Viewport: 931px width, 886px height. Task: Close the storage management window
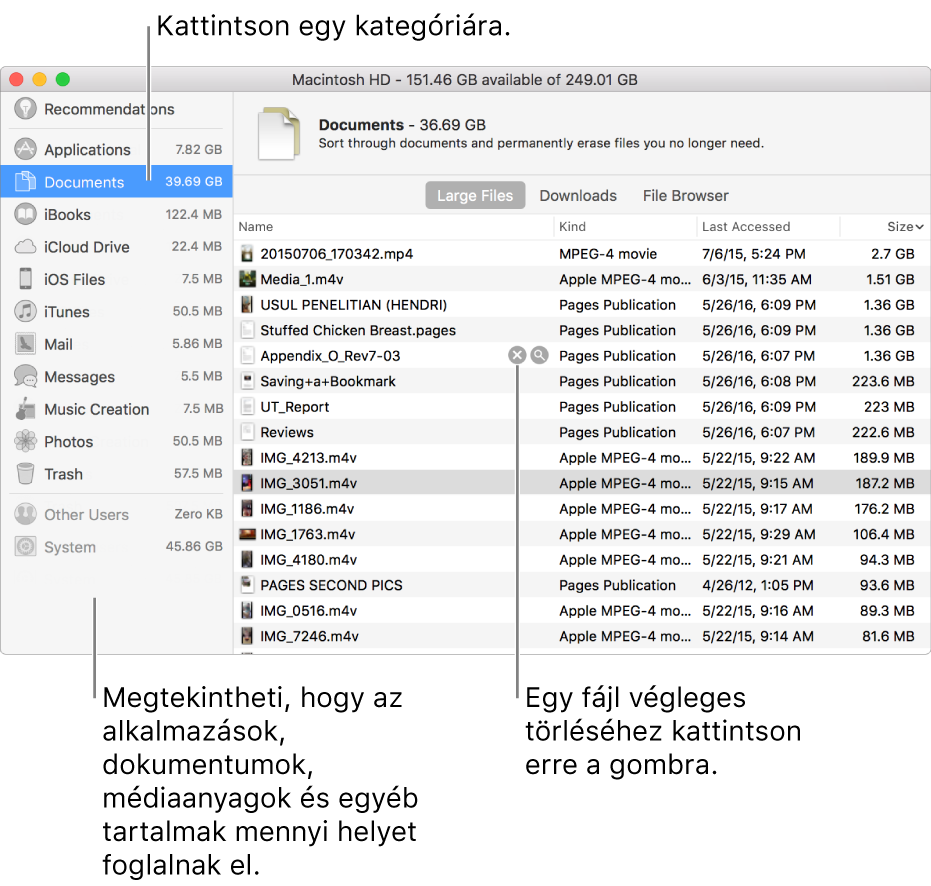(16, 80)
